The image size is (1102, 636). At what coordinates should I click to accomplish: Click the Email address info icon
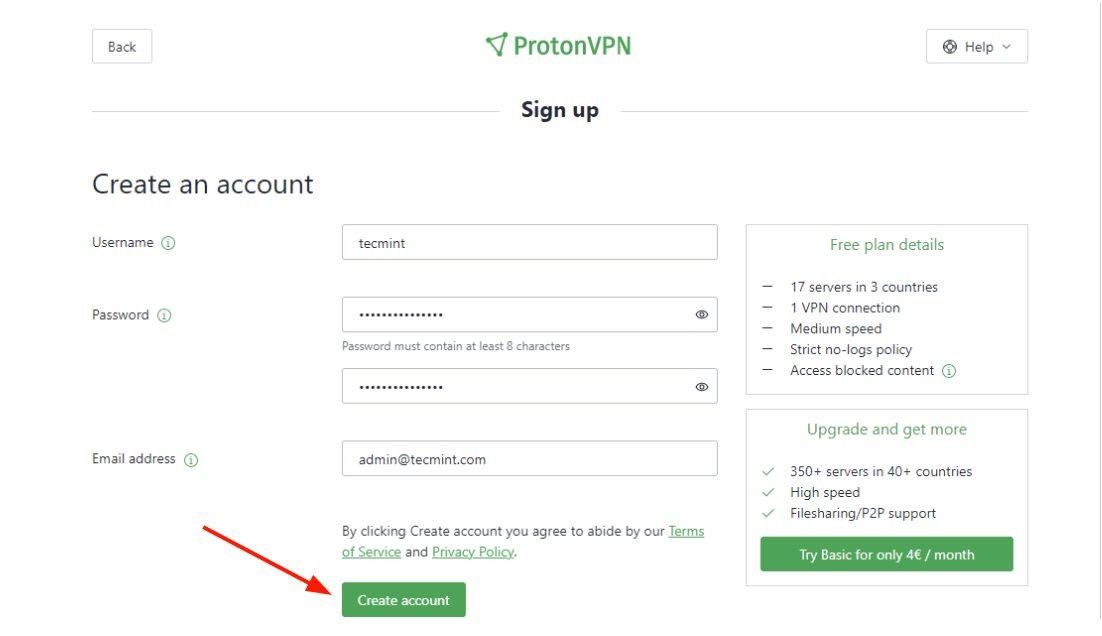pyautogui.click(x=191, y=460)
